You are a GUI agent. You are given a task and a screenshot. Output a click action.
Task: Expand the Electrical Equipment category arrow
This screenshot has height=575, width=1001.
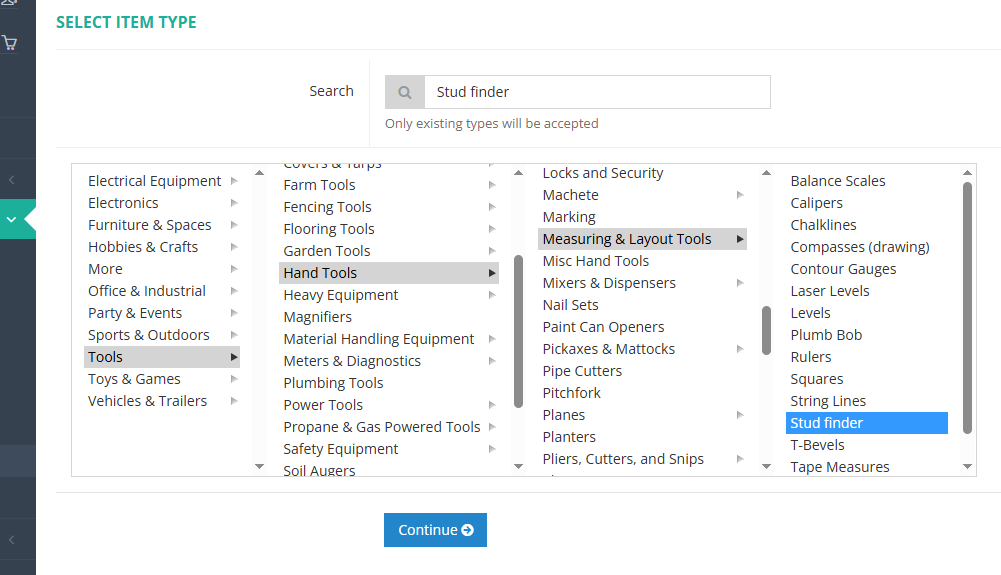tap(234, 181)
